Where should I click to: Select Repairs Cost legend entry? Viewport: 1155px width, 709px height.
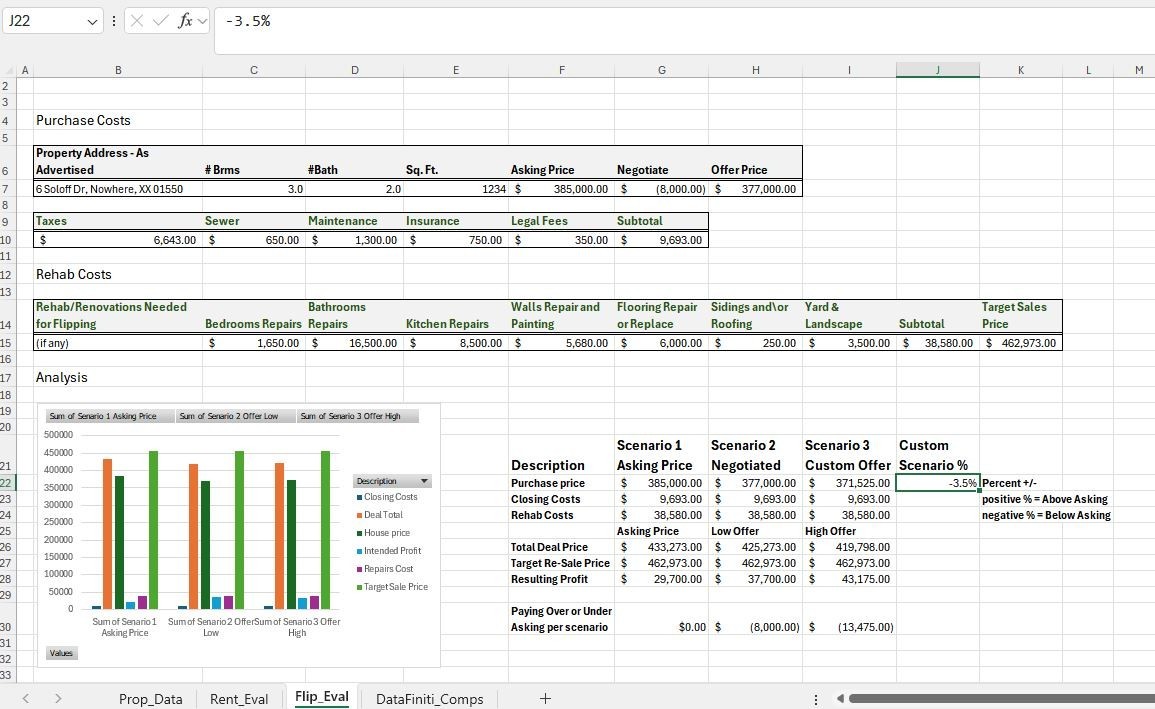pyautogui.click(x=385, y=568)
